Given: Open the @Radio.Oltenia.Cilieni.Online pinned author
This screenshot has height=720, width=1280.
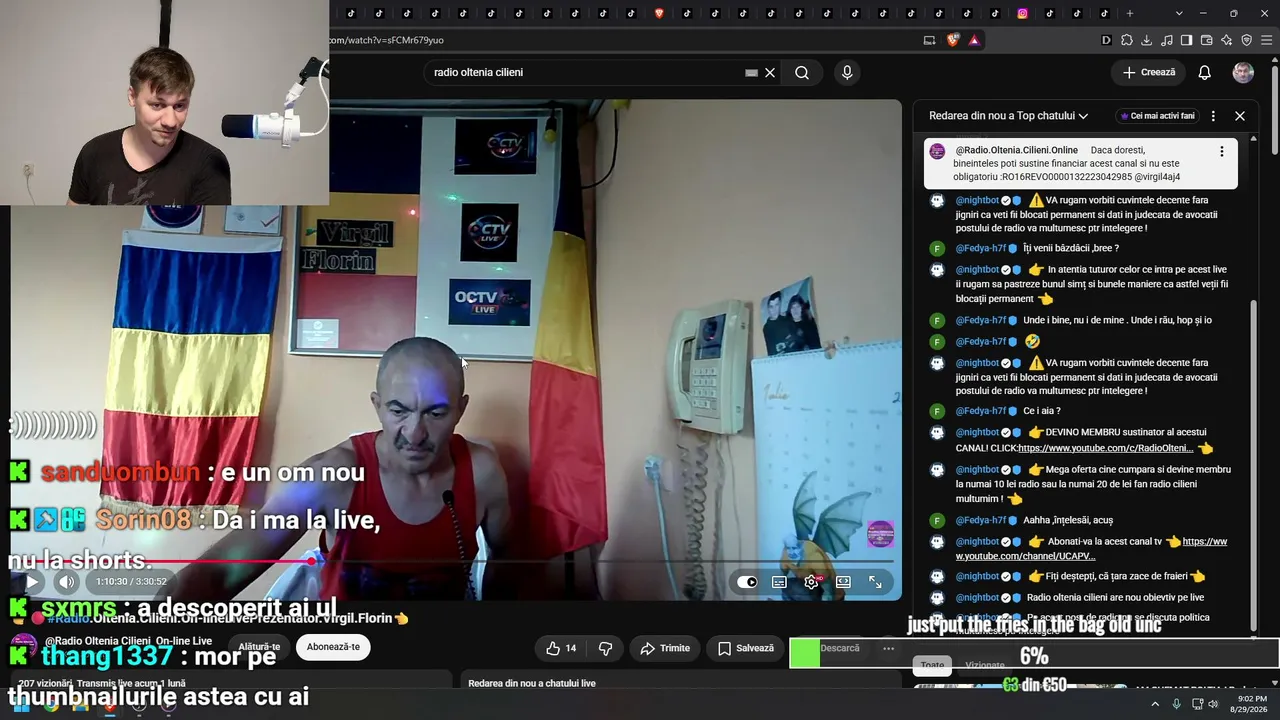Looking at the screenshot, I should point(1016,150).
